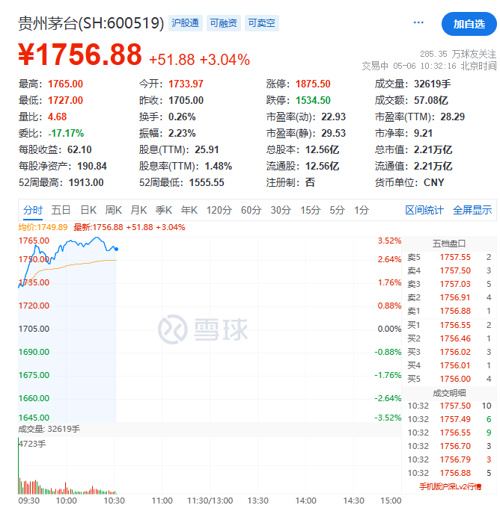This screenshot has width=500, height=508.
Task: Click the latest price dot on chart
Action: coord(116,249)
